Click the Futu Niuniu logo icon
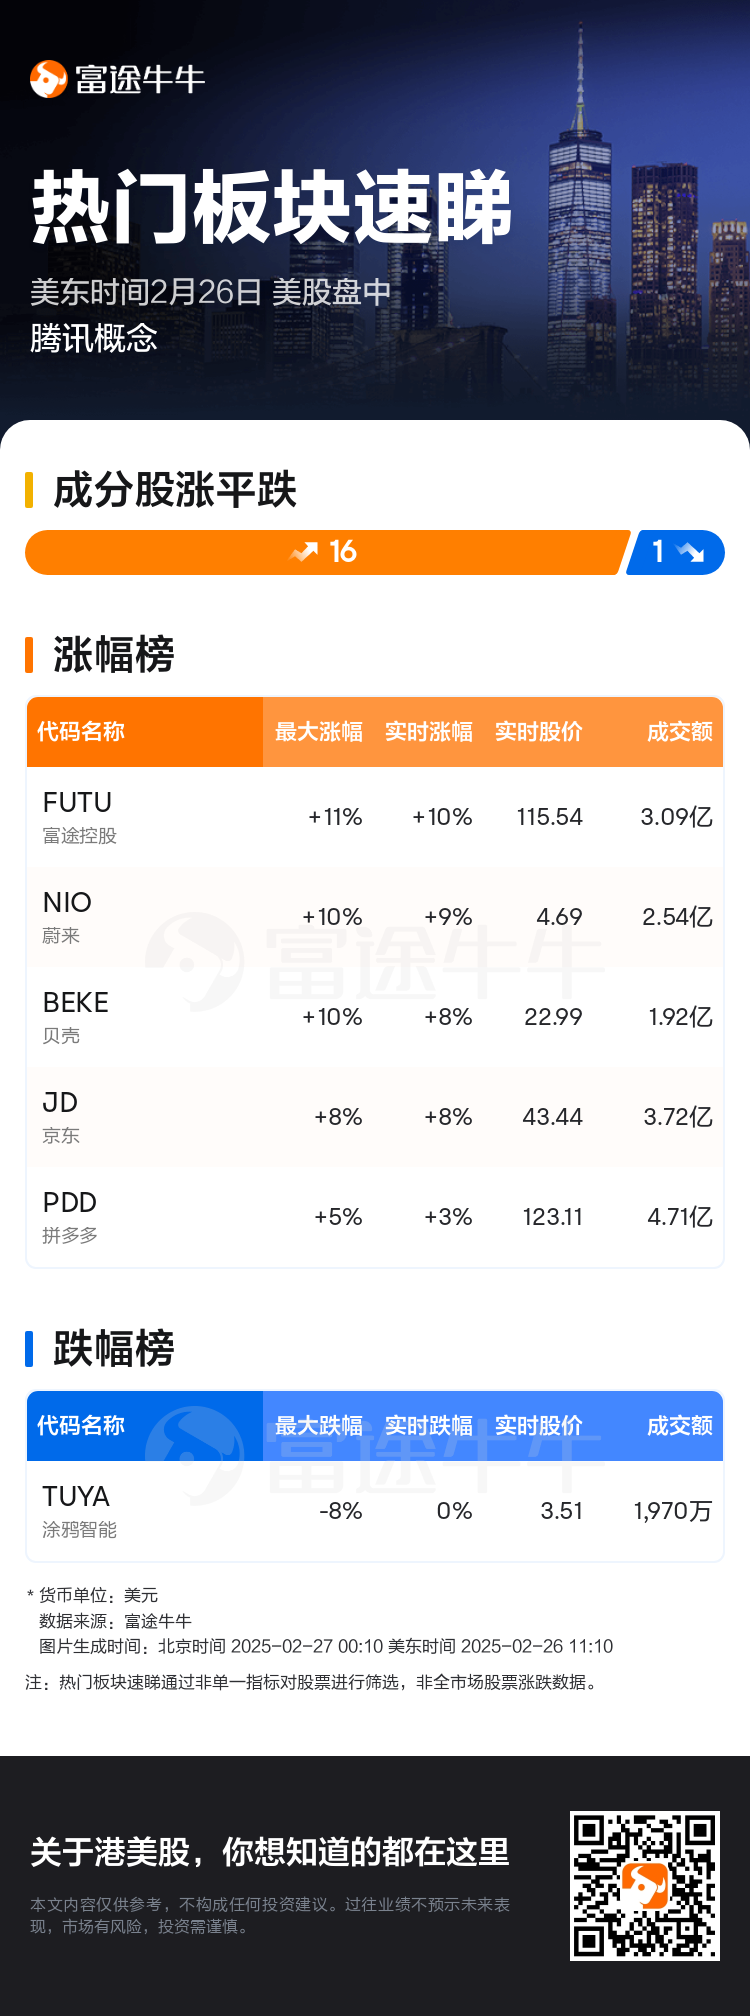This screenshot has width=750, height=2016. pos(48,79)
